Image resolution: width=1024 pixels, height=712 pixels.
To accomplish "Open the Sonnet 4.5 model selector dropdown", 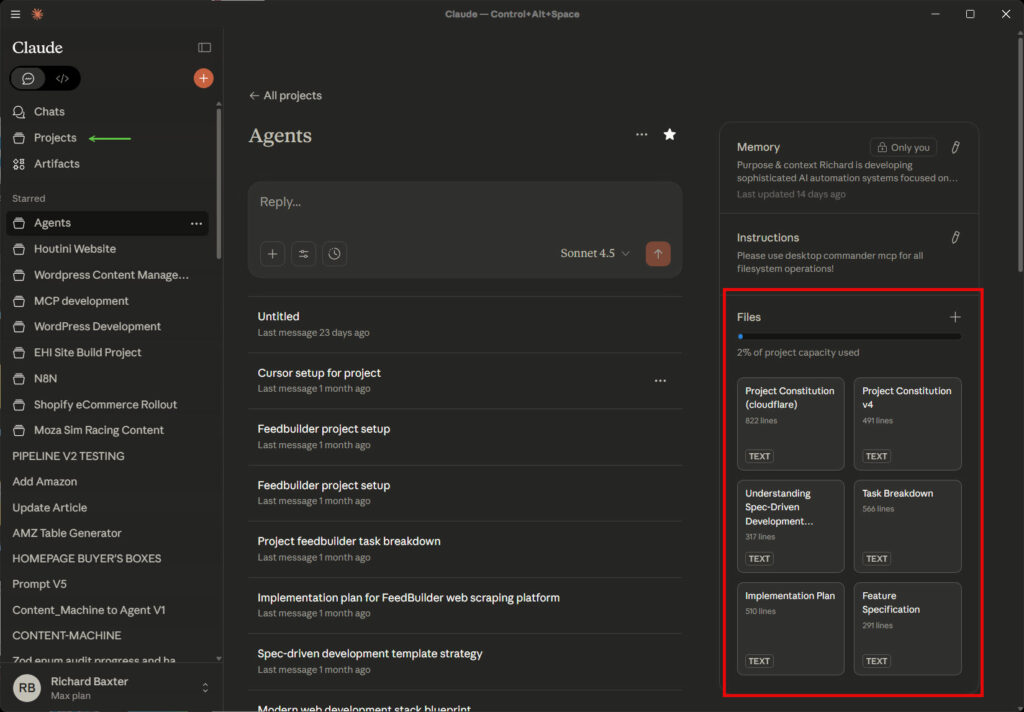I will click(595, 254).
